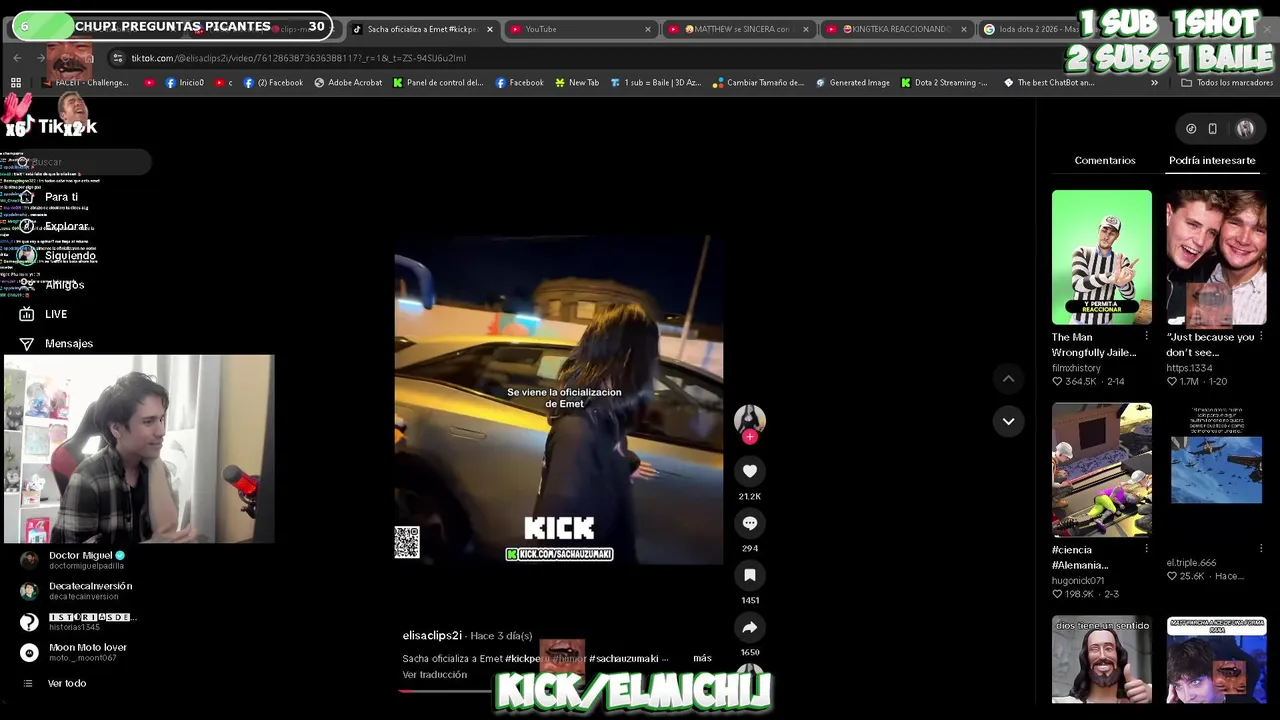Open Panel de control bookmark
This screenshot has width=1280, height=720.
click(438, 83)
